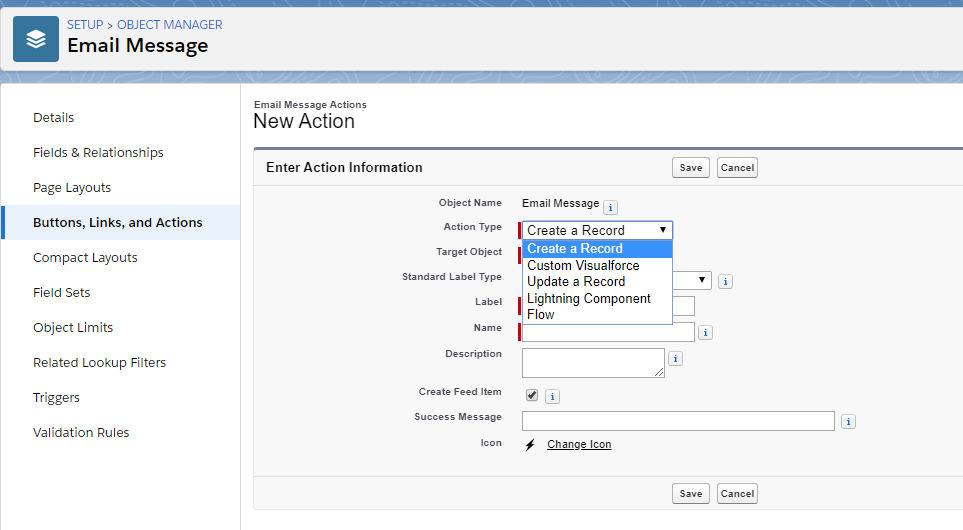Click info icon next to Success Message field
This screenshot has width=963, height=530.
848,422
